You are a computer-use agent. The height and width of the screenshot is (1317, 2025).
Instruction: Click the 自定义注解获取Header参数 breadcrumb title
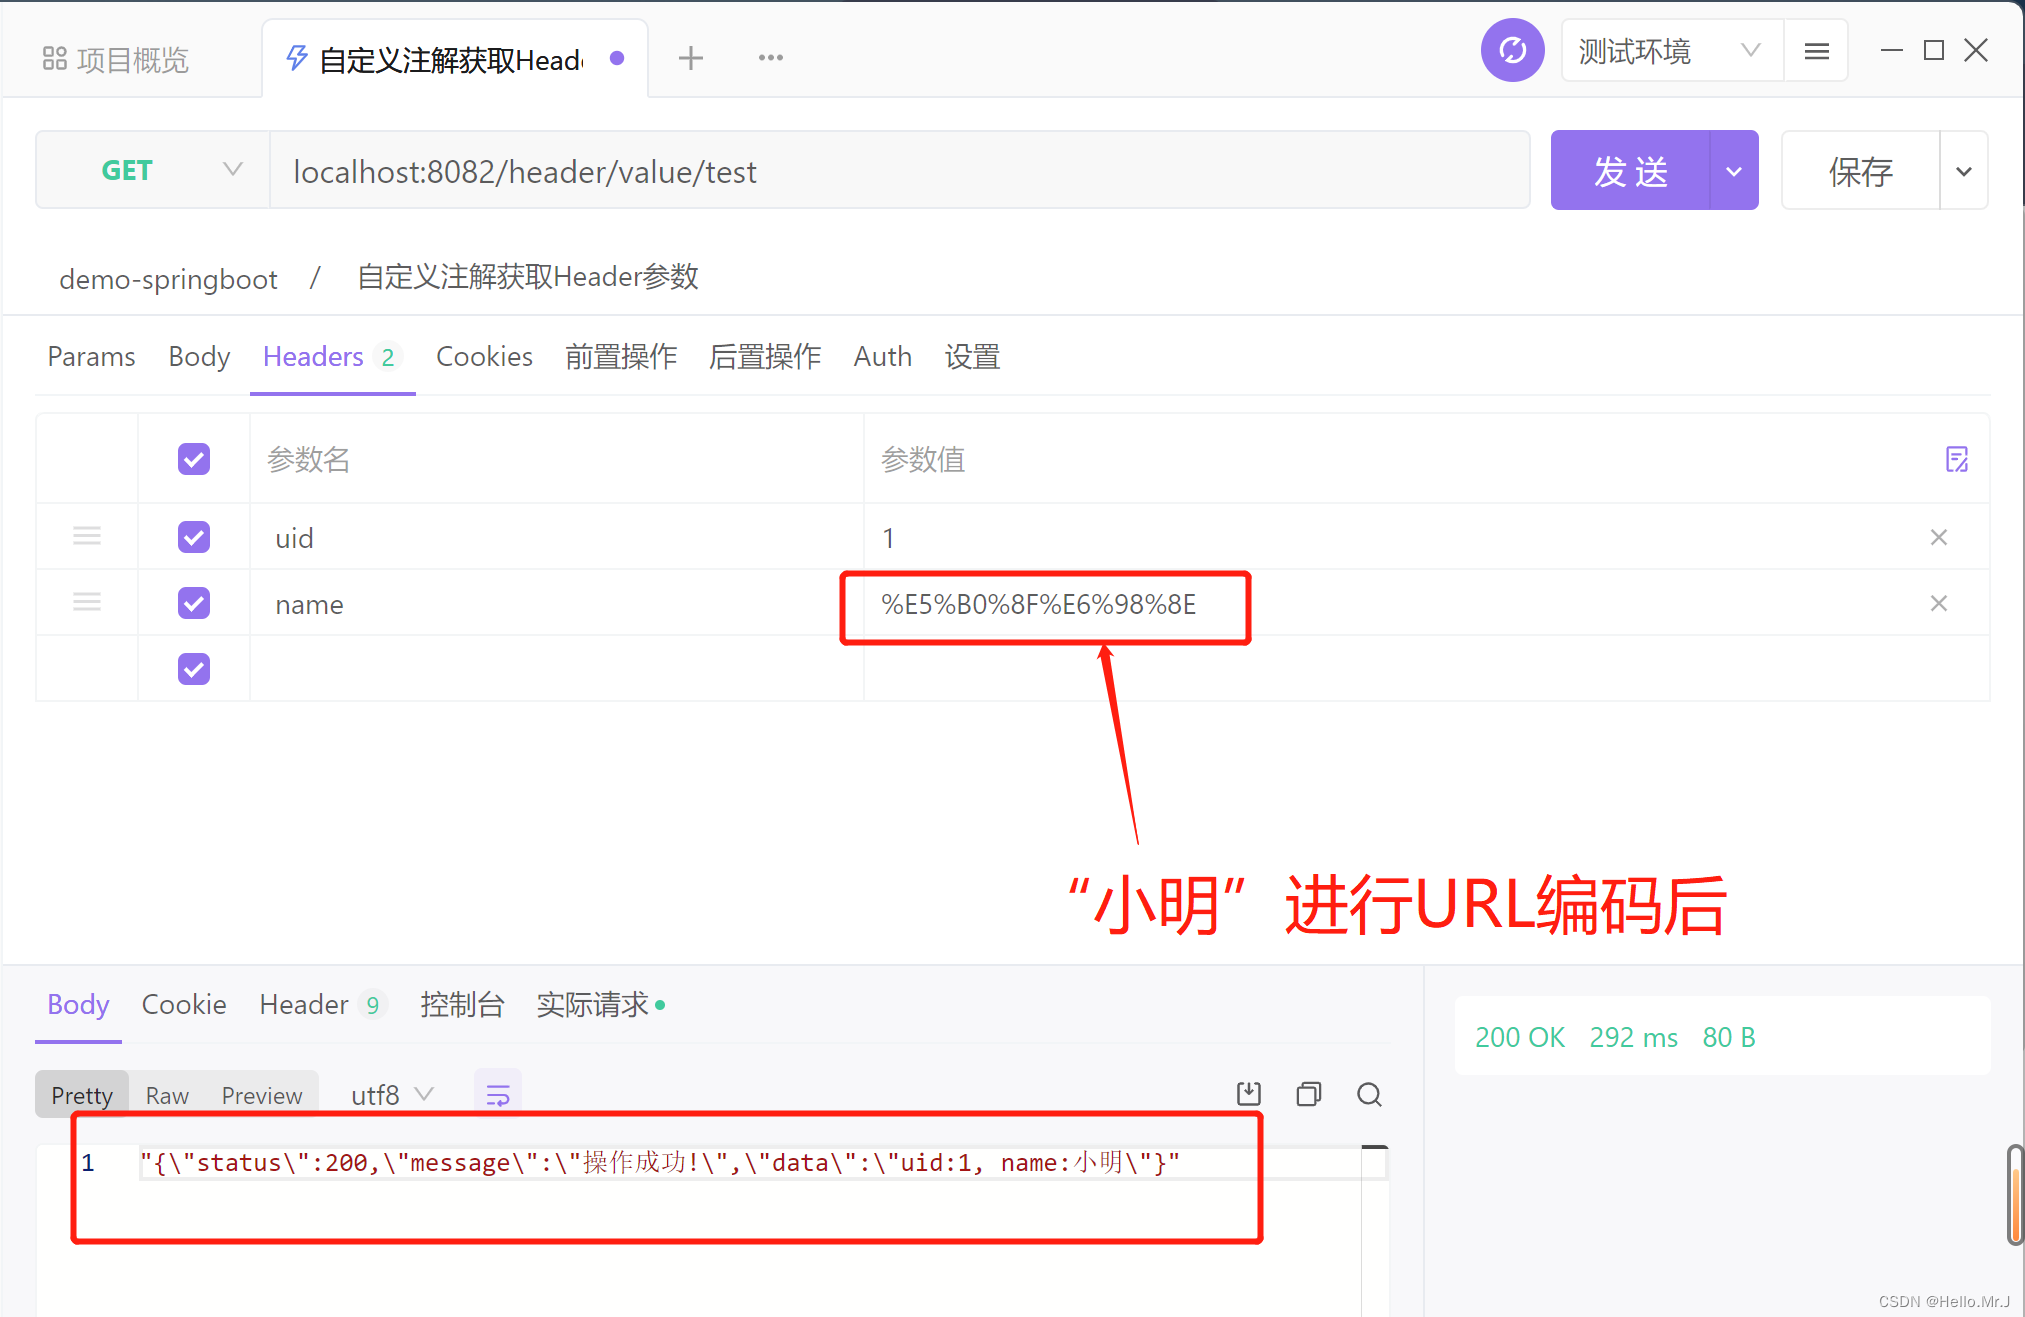click(x=528, y=276)
